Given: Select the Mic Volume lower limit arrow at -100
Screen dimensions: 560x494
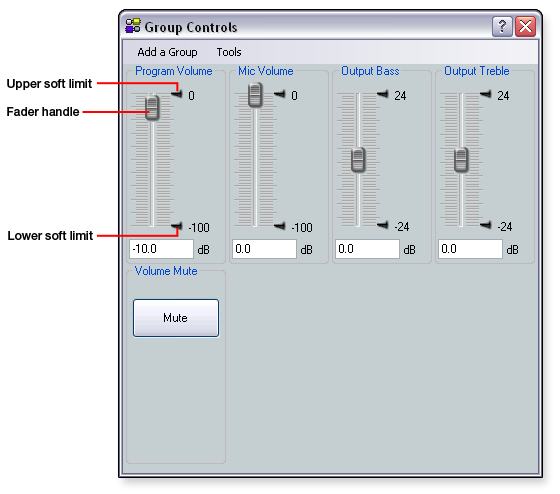Looking at the screenshot, I should [280, 226].
